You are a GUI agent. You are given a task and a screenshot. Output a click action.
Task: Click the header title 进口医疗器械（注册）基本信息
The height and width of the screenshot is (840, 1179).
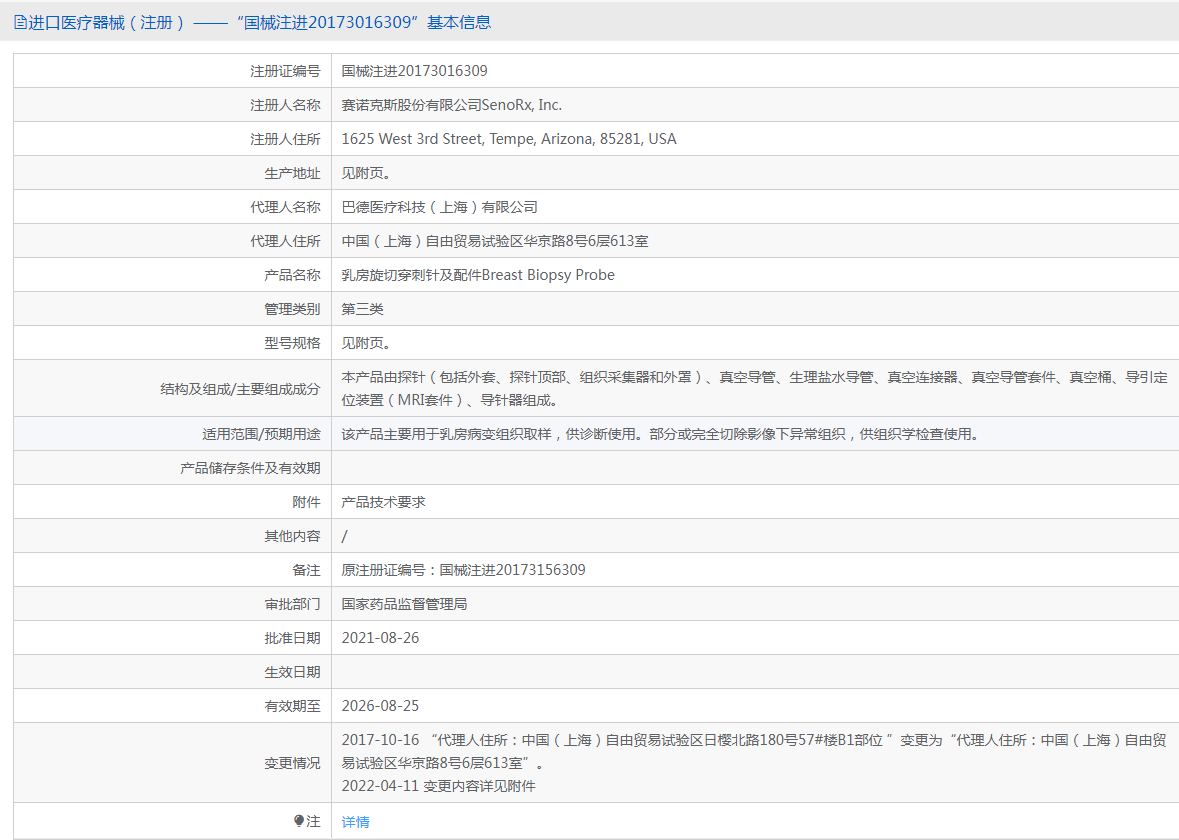[x=259, y=23]
